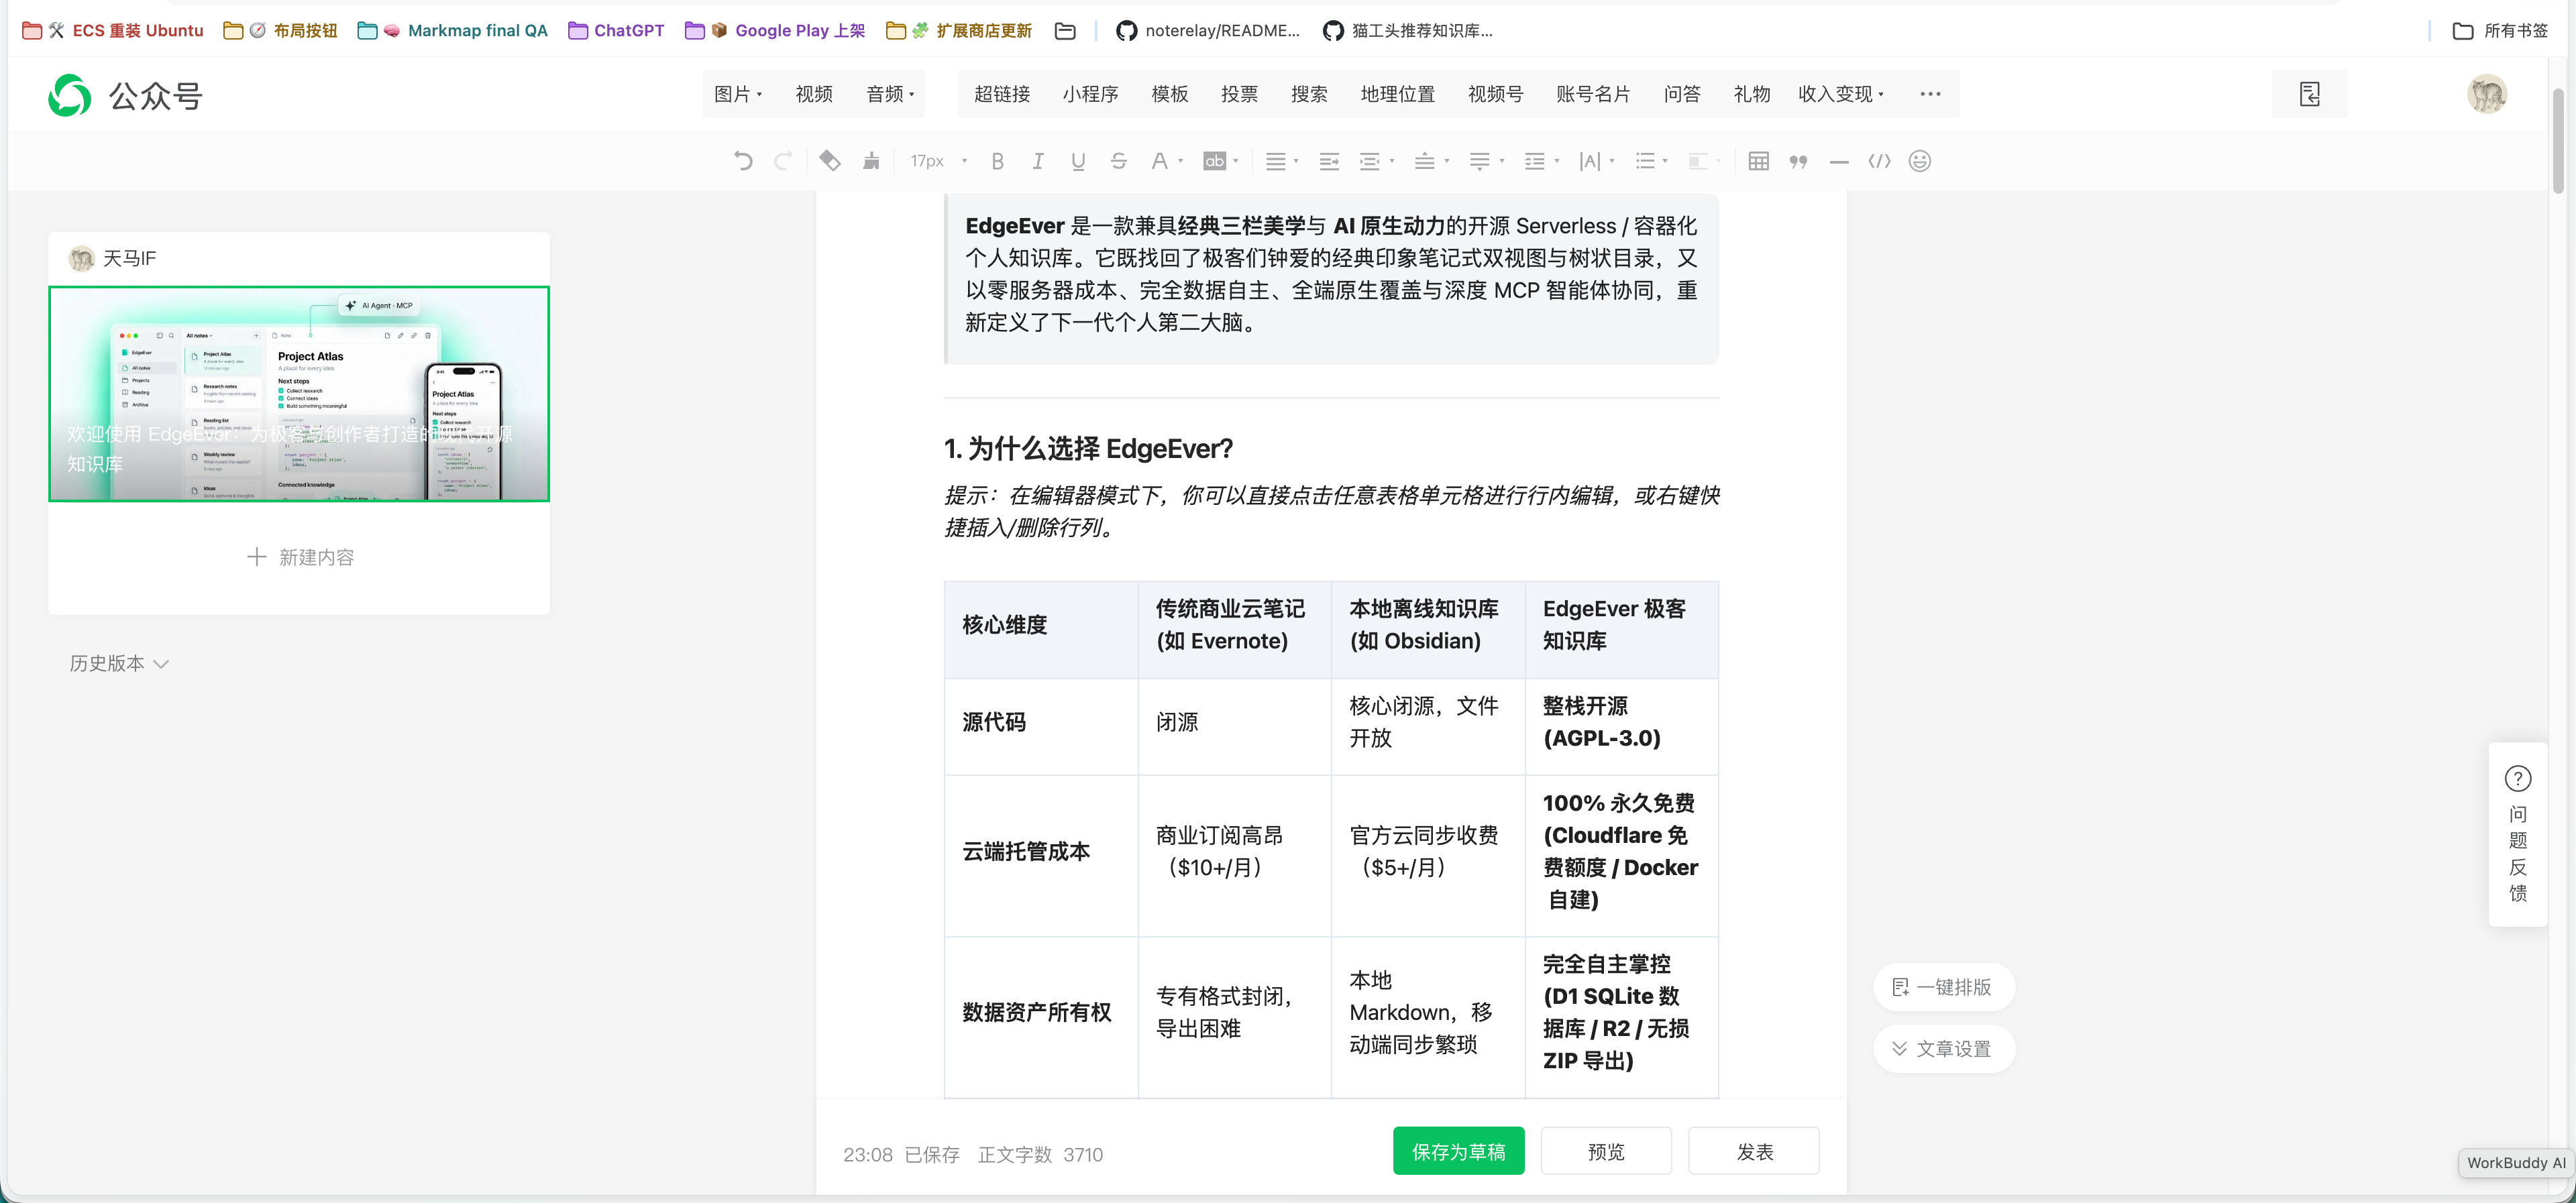Click the first-line indent icon
The width and height of the screenshot is (2576, 1203).
click(1329, 161)
